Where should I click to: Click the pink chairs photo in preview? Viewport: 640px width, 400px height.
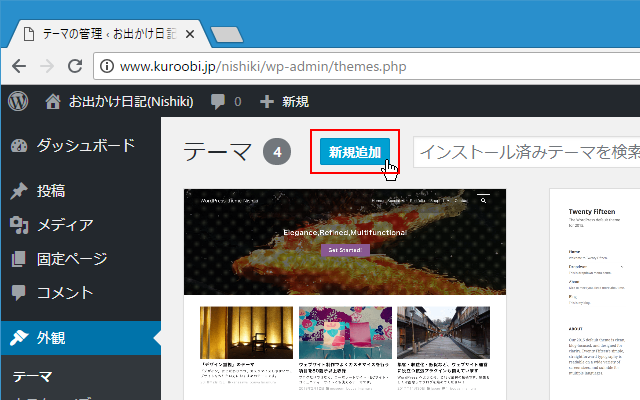point(345,333)
